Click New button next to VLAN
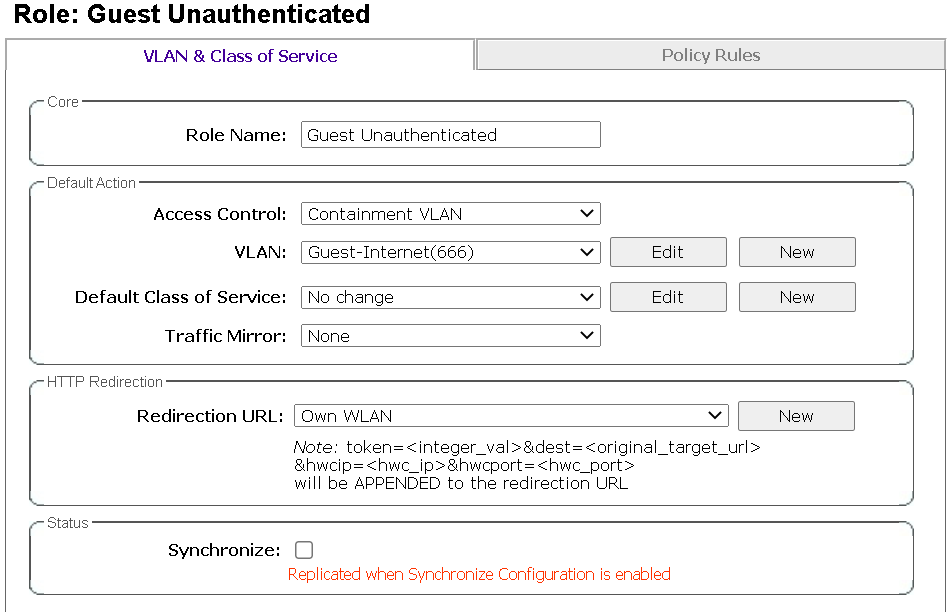 pyautogui.click(x=797, y=252)
